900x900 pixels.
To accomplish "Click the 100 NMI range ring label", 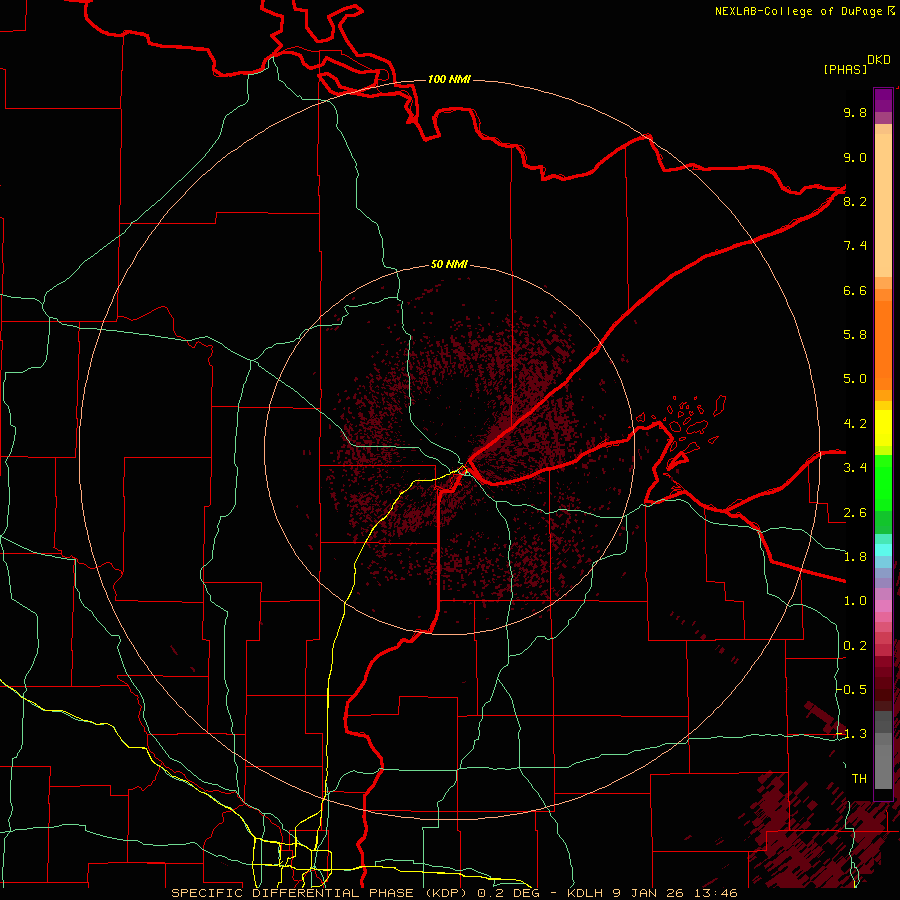I will [449, 79].
